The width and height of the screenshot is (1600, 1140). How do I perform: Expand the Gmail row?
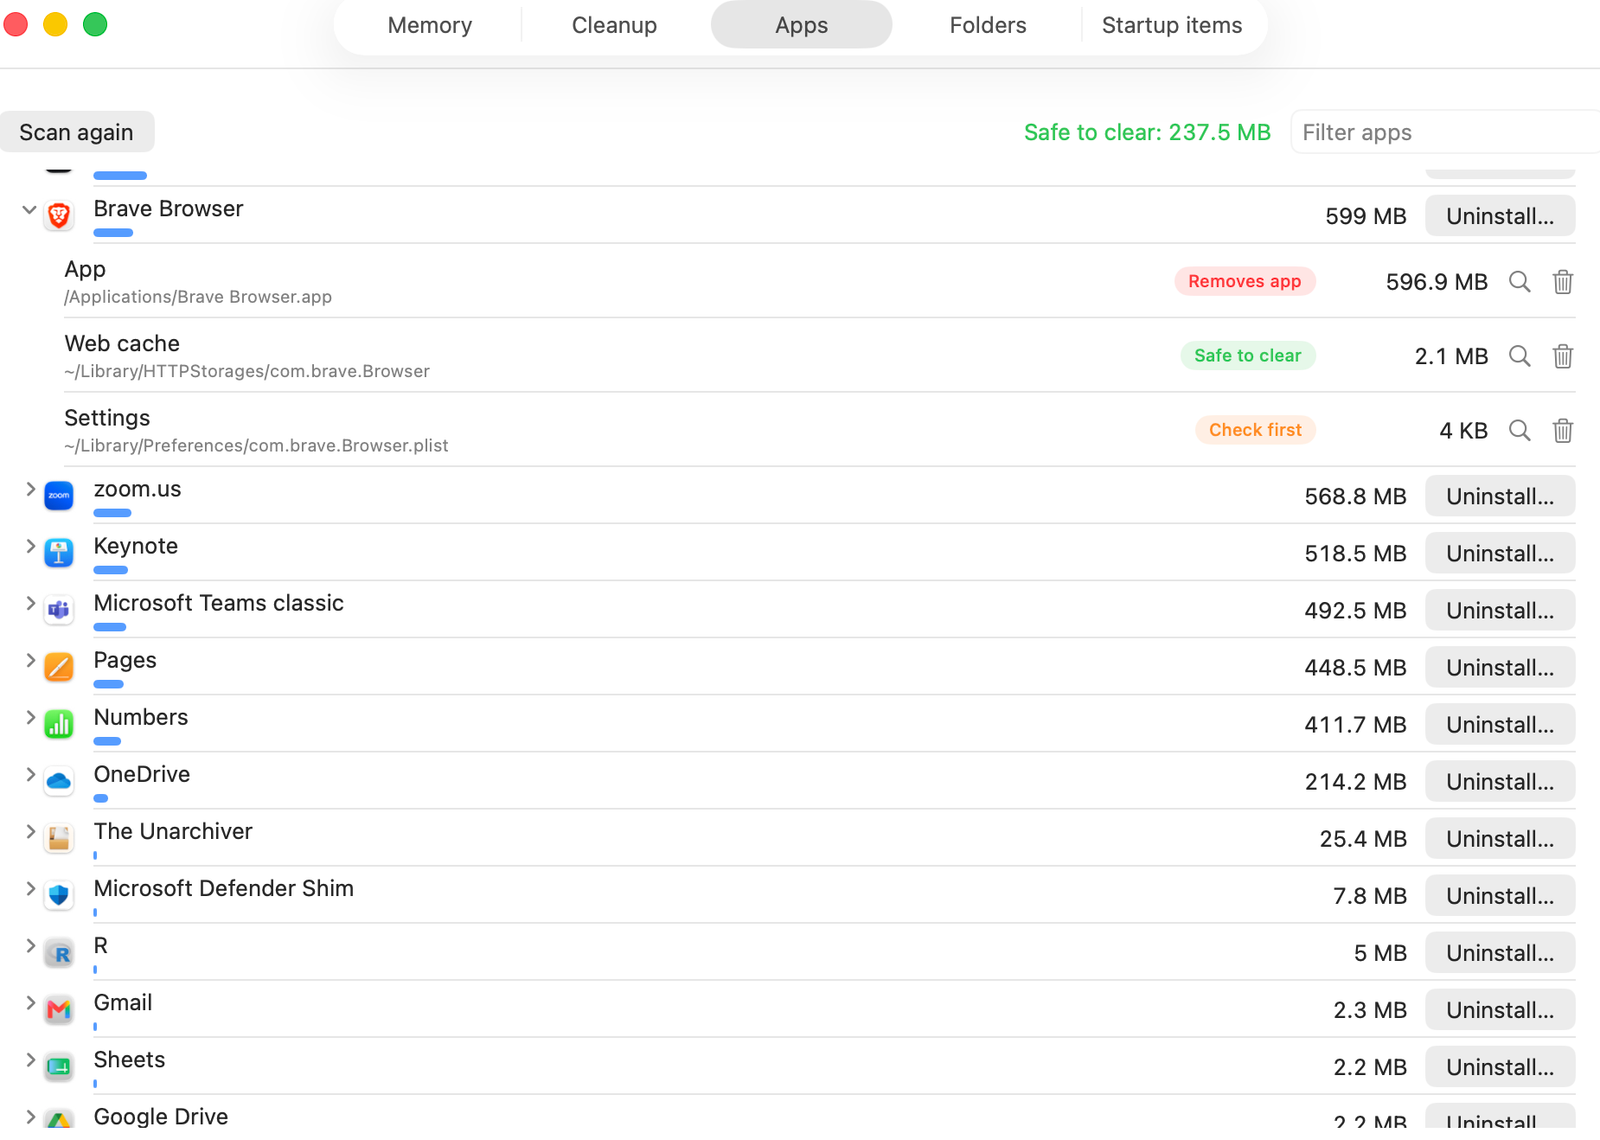point(30,1002)
